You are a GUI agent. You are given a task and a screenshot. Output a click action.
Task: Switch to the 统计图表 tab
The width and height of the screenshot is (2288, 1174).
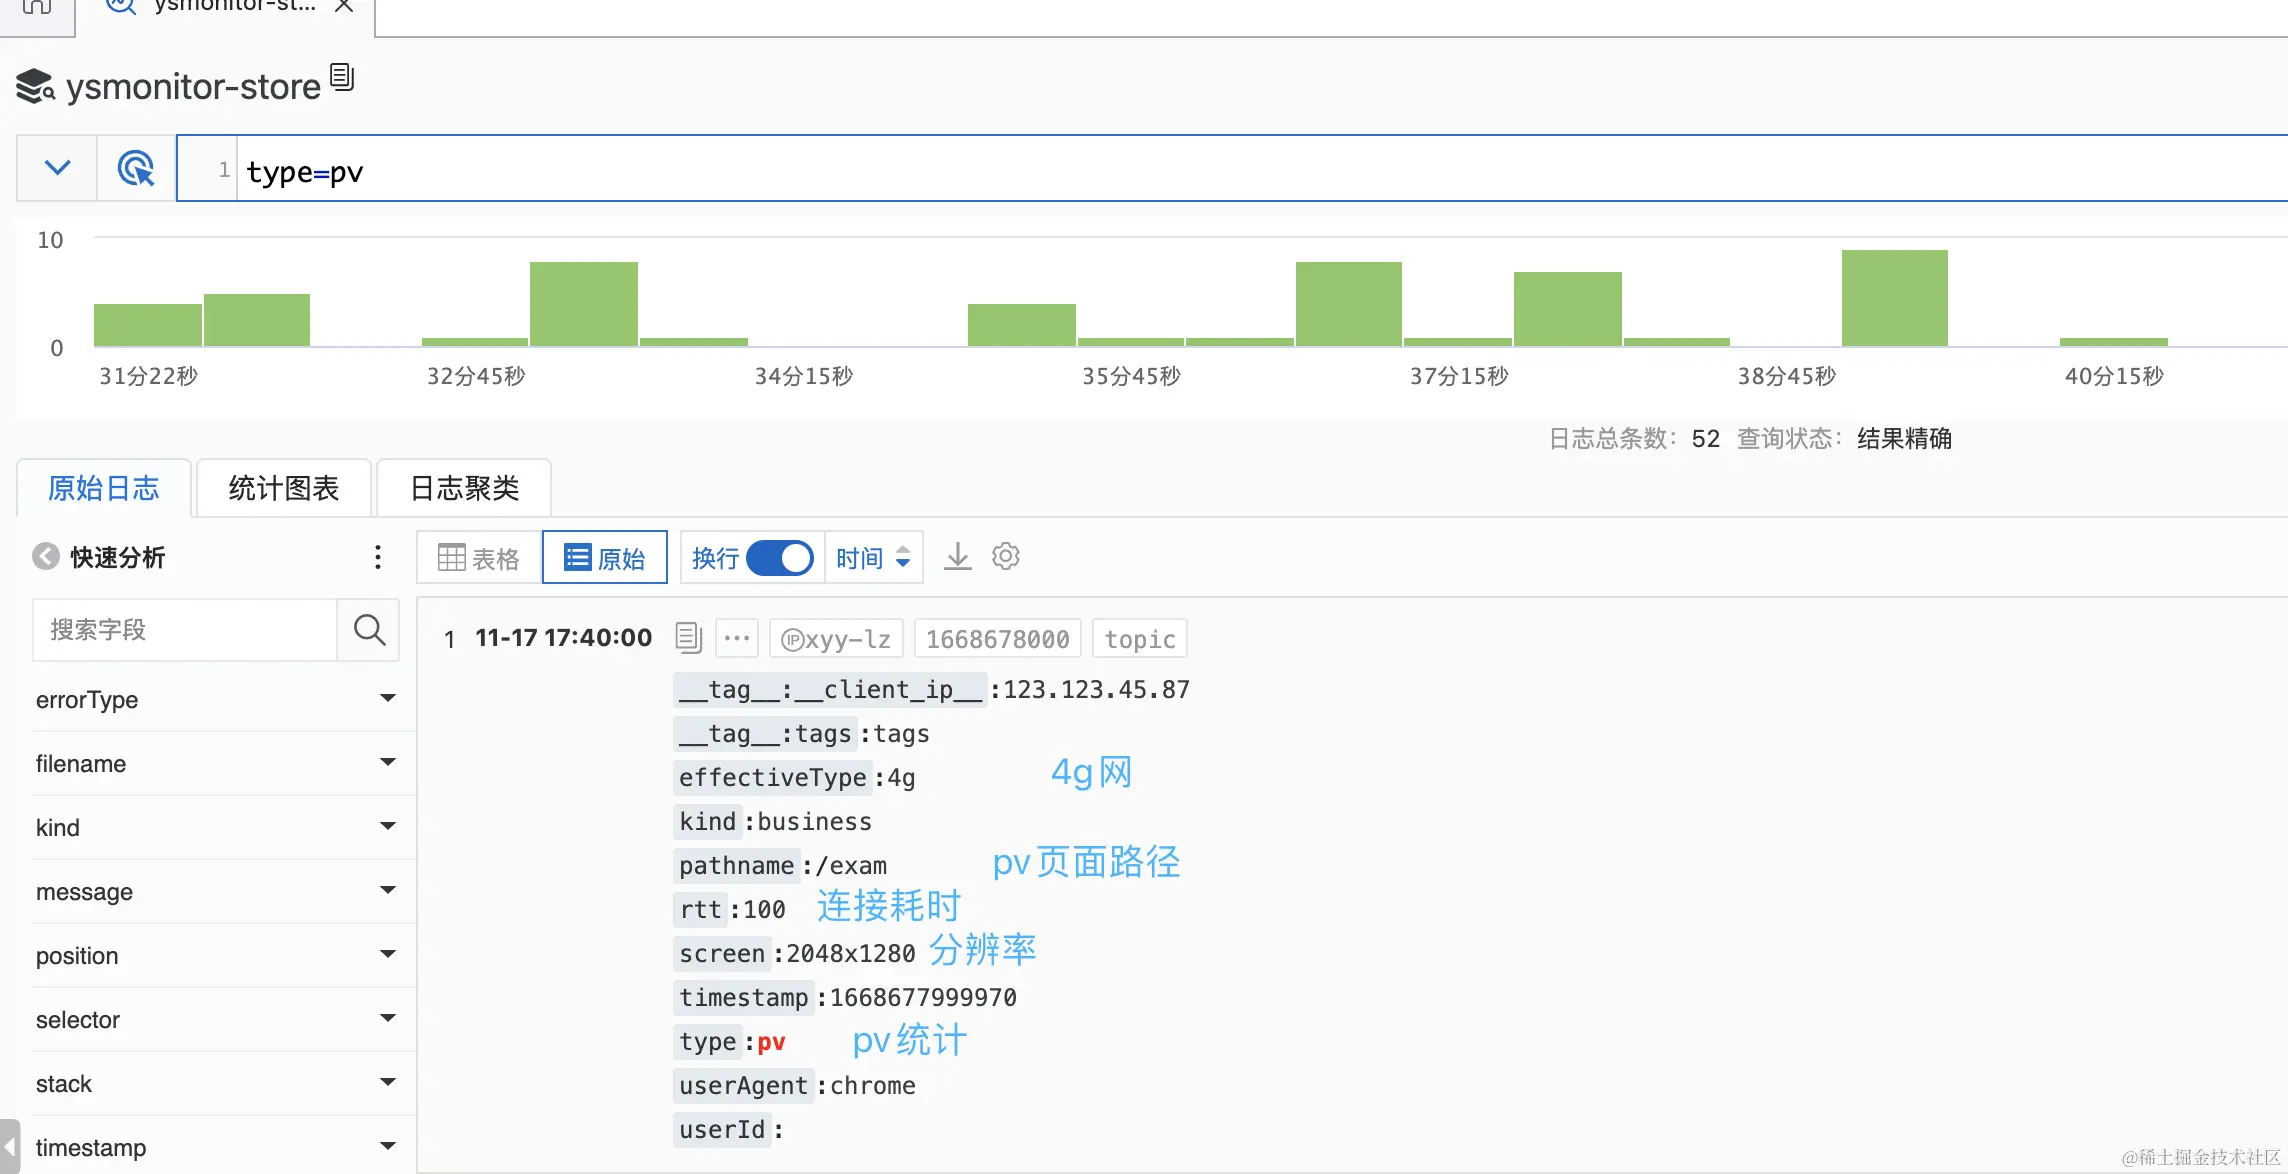click(x=284, y=488)
